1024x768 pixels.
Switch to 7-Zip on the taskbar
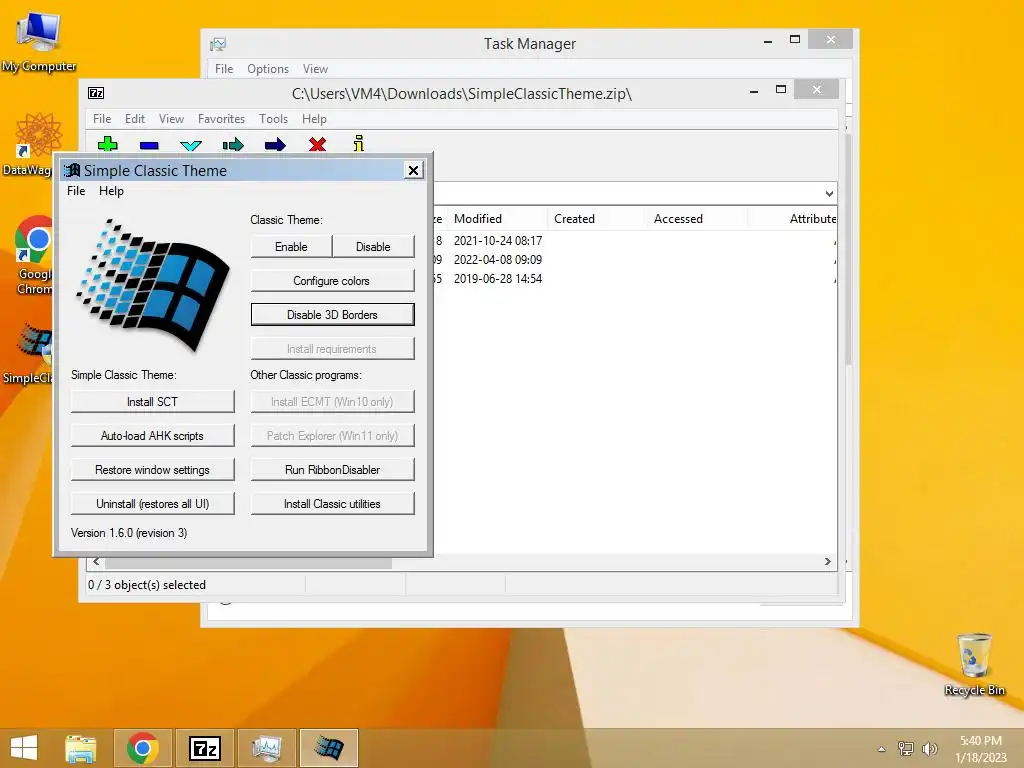click(x=204, y=748)
